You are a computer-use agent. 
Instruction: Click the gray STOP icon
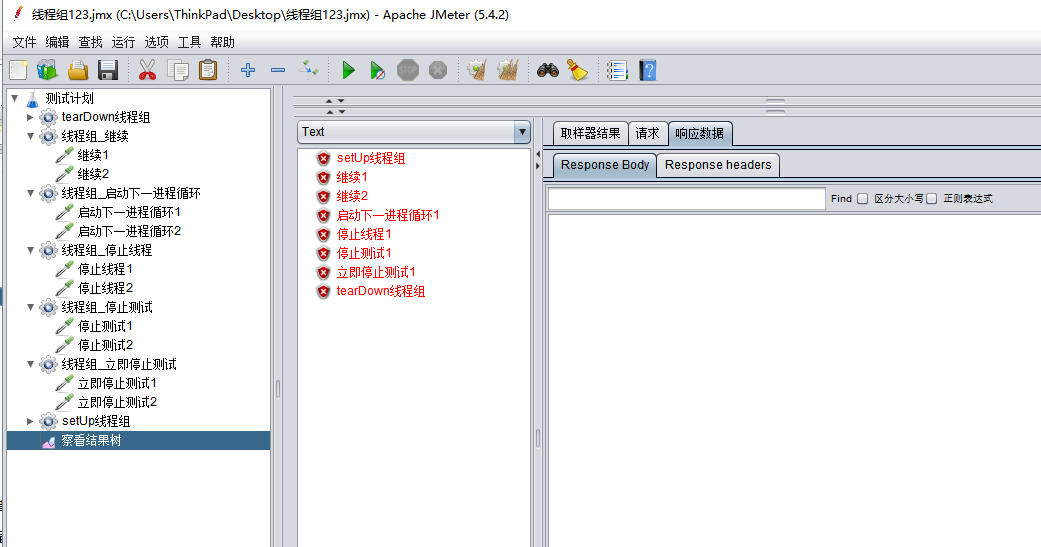(408, 70)
